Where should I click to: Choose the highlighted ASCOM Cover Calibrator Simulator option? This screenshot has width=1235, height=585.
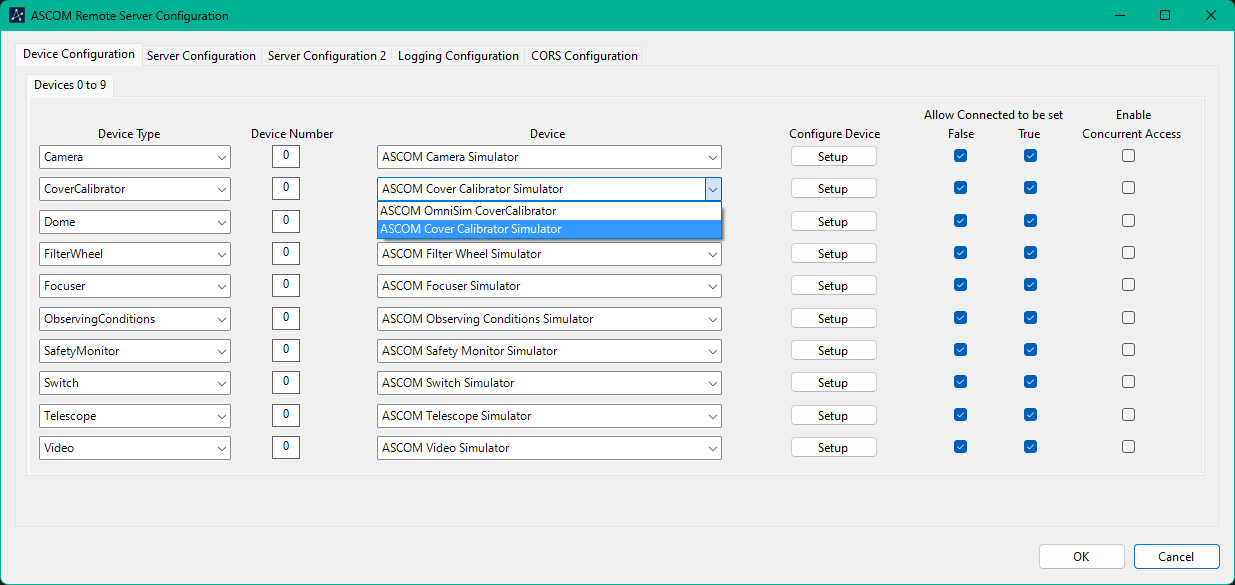click(x=548, y=229)
